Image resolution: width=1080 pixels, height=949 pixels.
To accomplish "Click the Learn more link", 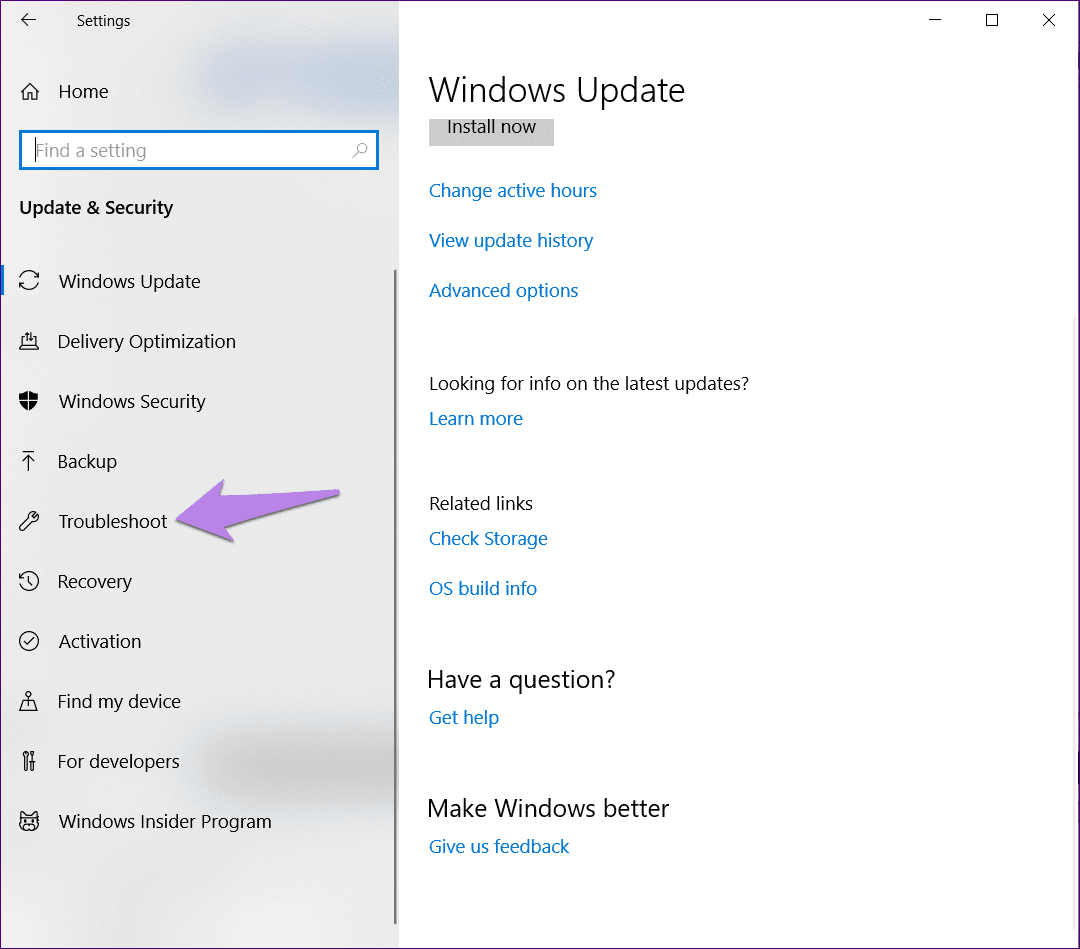I will [x=475, y=419].
